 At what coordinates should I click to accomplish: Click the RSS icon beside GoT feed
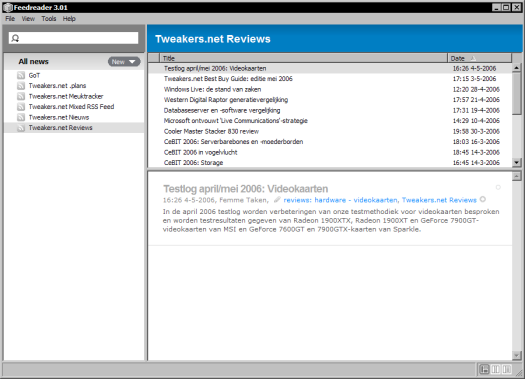point(21,75)
